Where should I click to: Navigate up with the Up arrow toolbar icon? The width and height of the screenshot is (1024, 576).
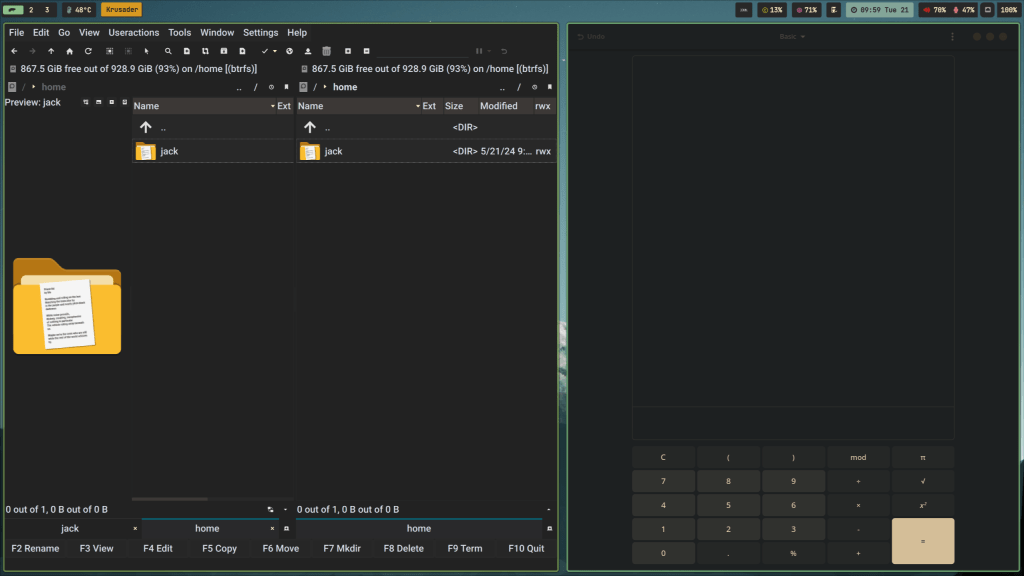coord(51,51)
